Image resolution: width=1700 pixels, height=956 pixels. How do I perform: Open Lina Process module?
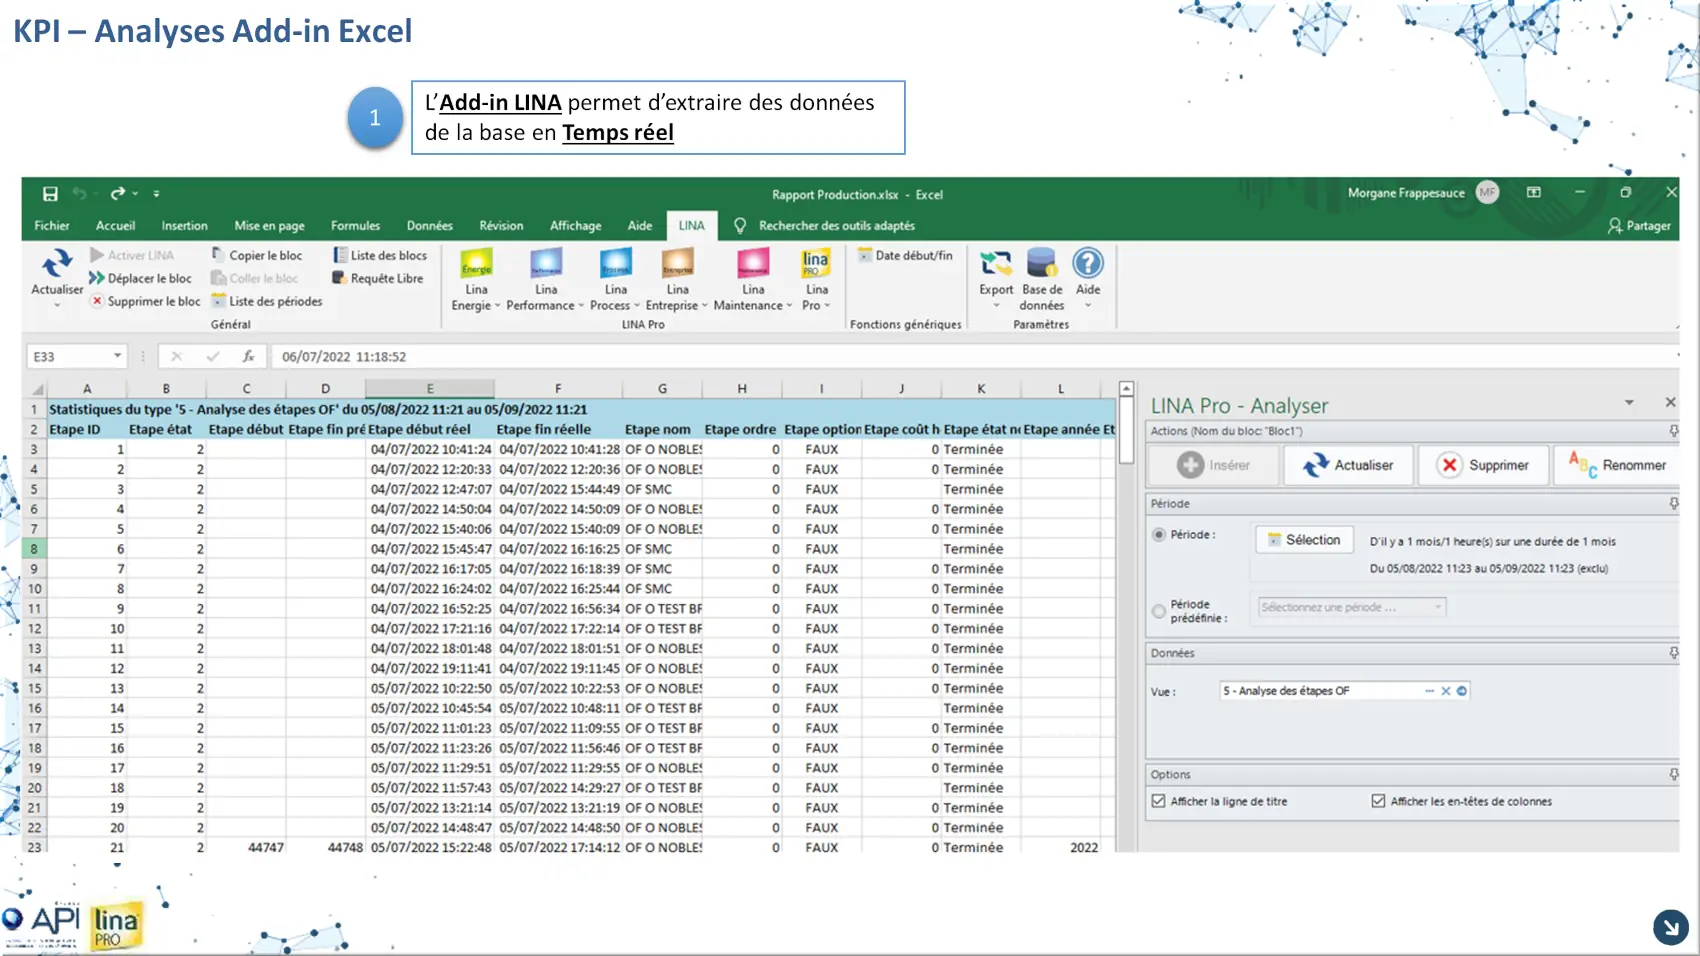coord(615,280)
